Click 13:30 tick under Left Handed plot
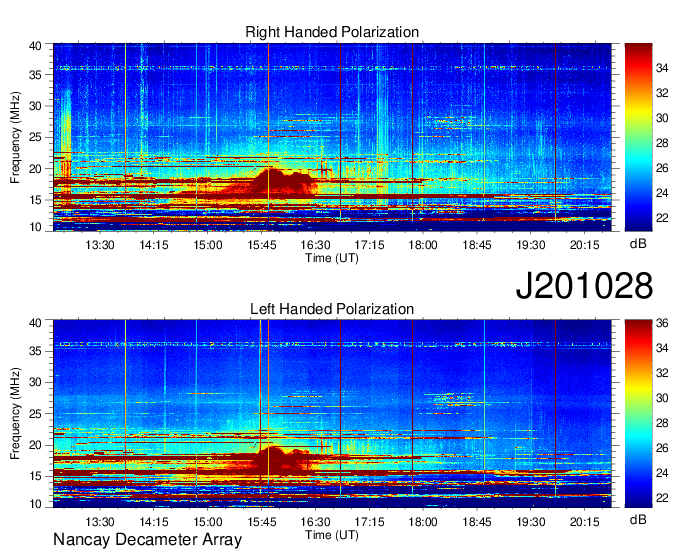Image resolution: width=680 pixels, height=552 pixels. pos(100,521)
